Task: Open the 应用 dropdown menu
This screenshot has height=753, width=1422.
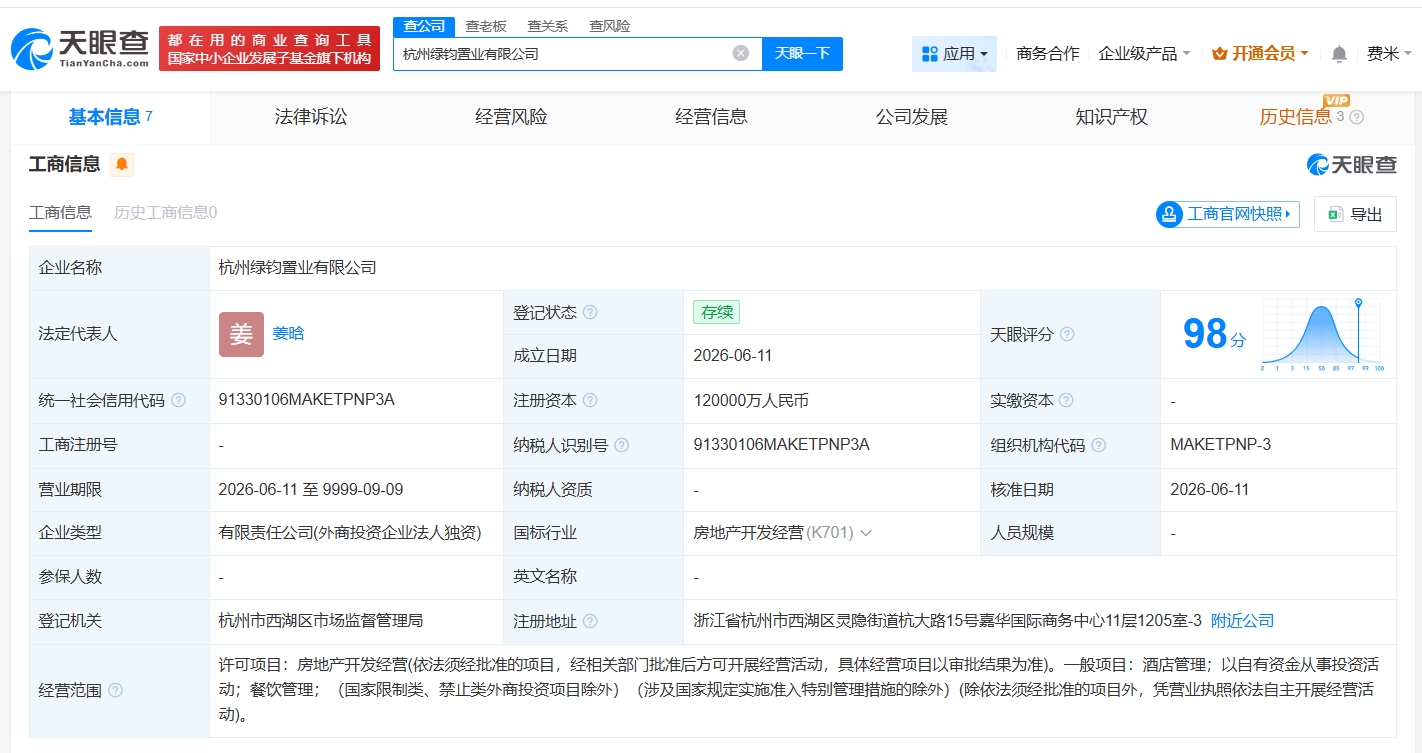Action: pyautogui.click(x=954, y=54)
